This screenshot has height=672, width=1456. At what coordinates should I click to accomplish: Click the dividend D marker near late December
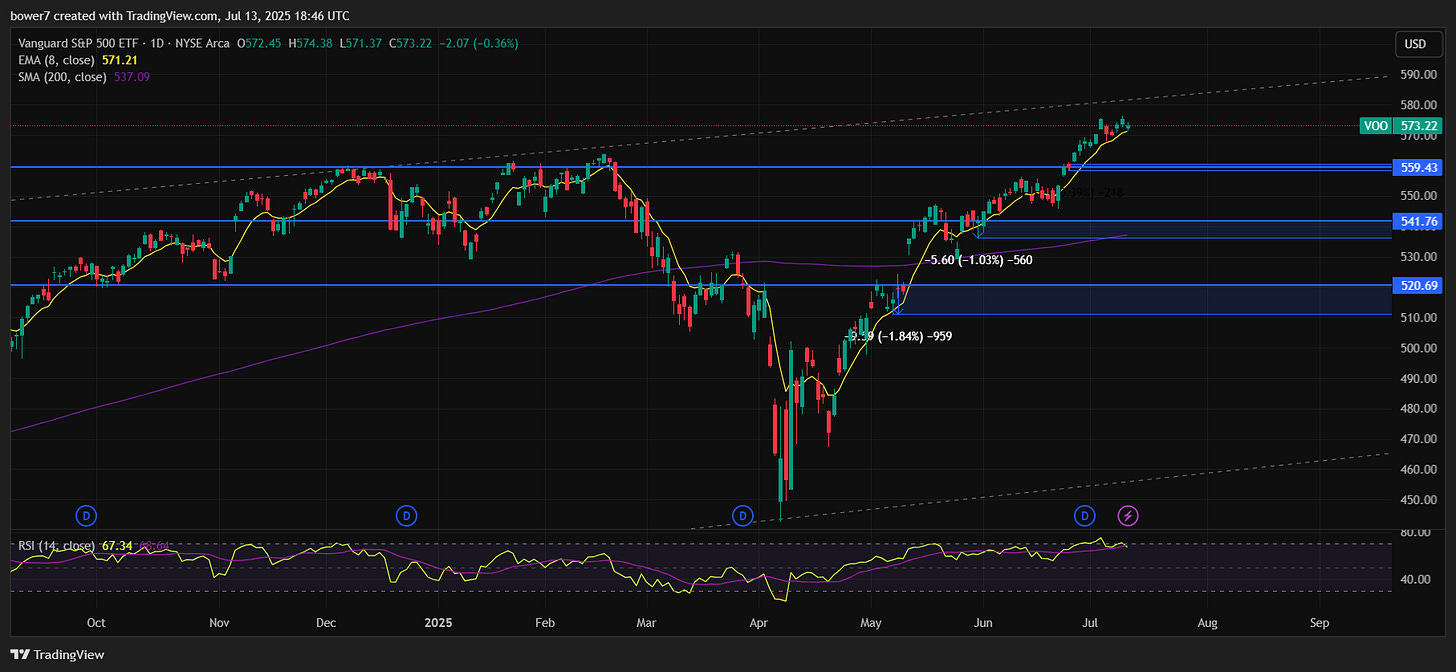[406, 516]
